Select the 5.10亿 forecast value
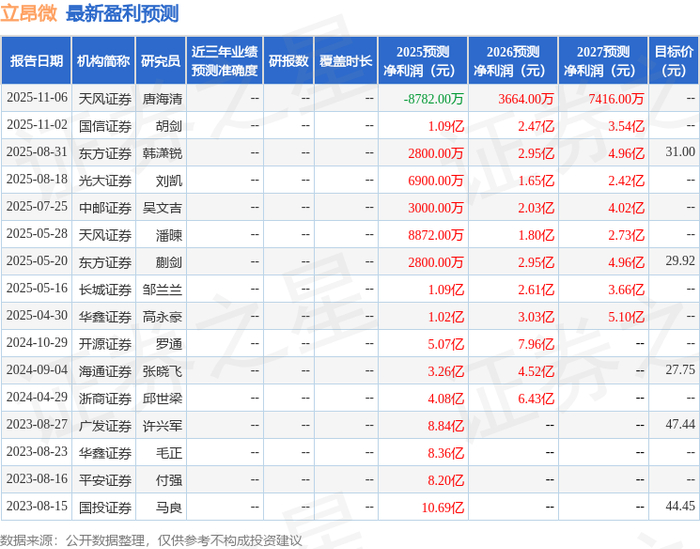Image resolution: width=700 pixels, height=549 pixels. click(x=626, y=317)
